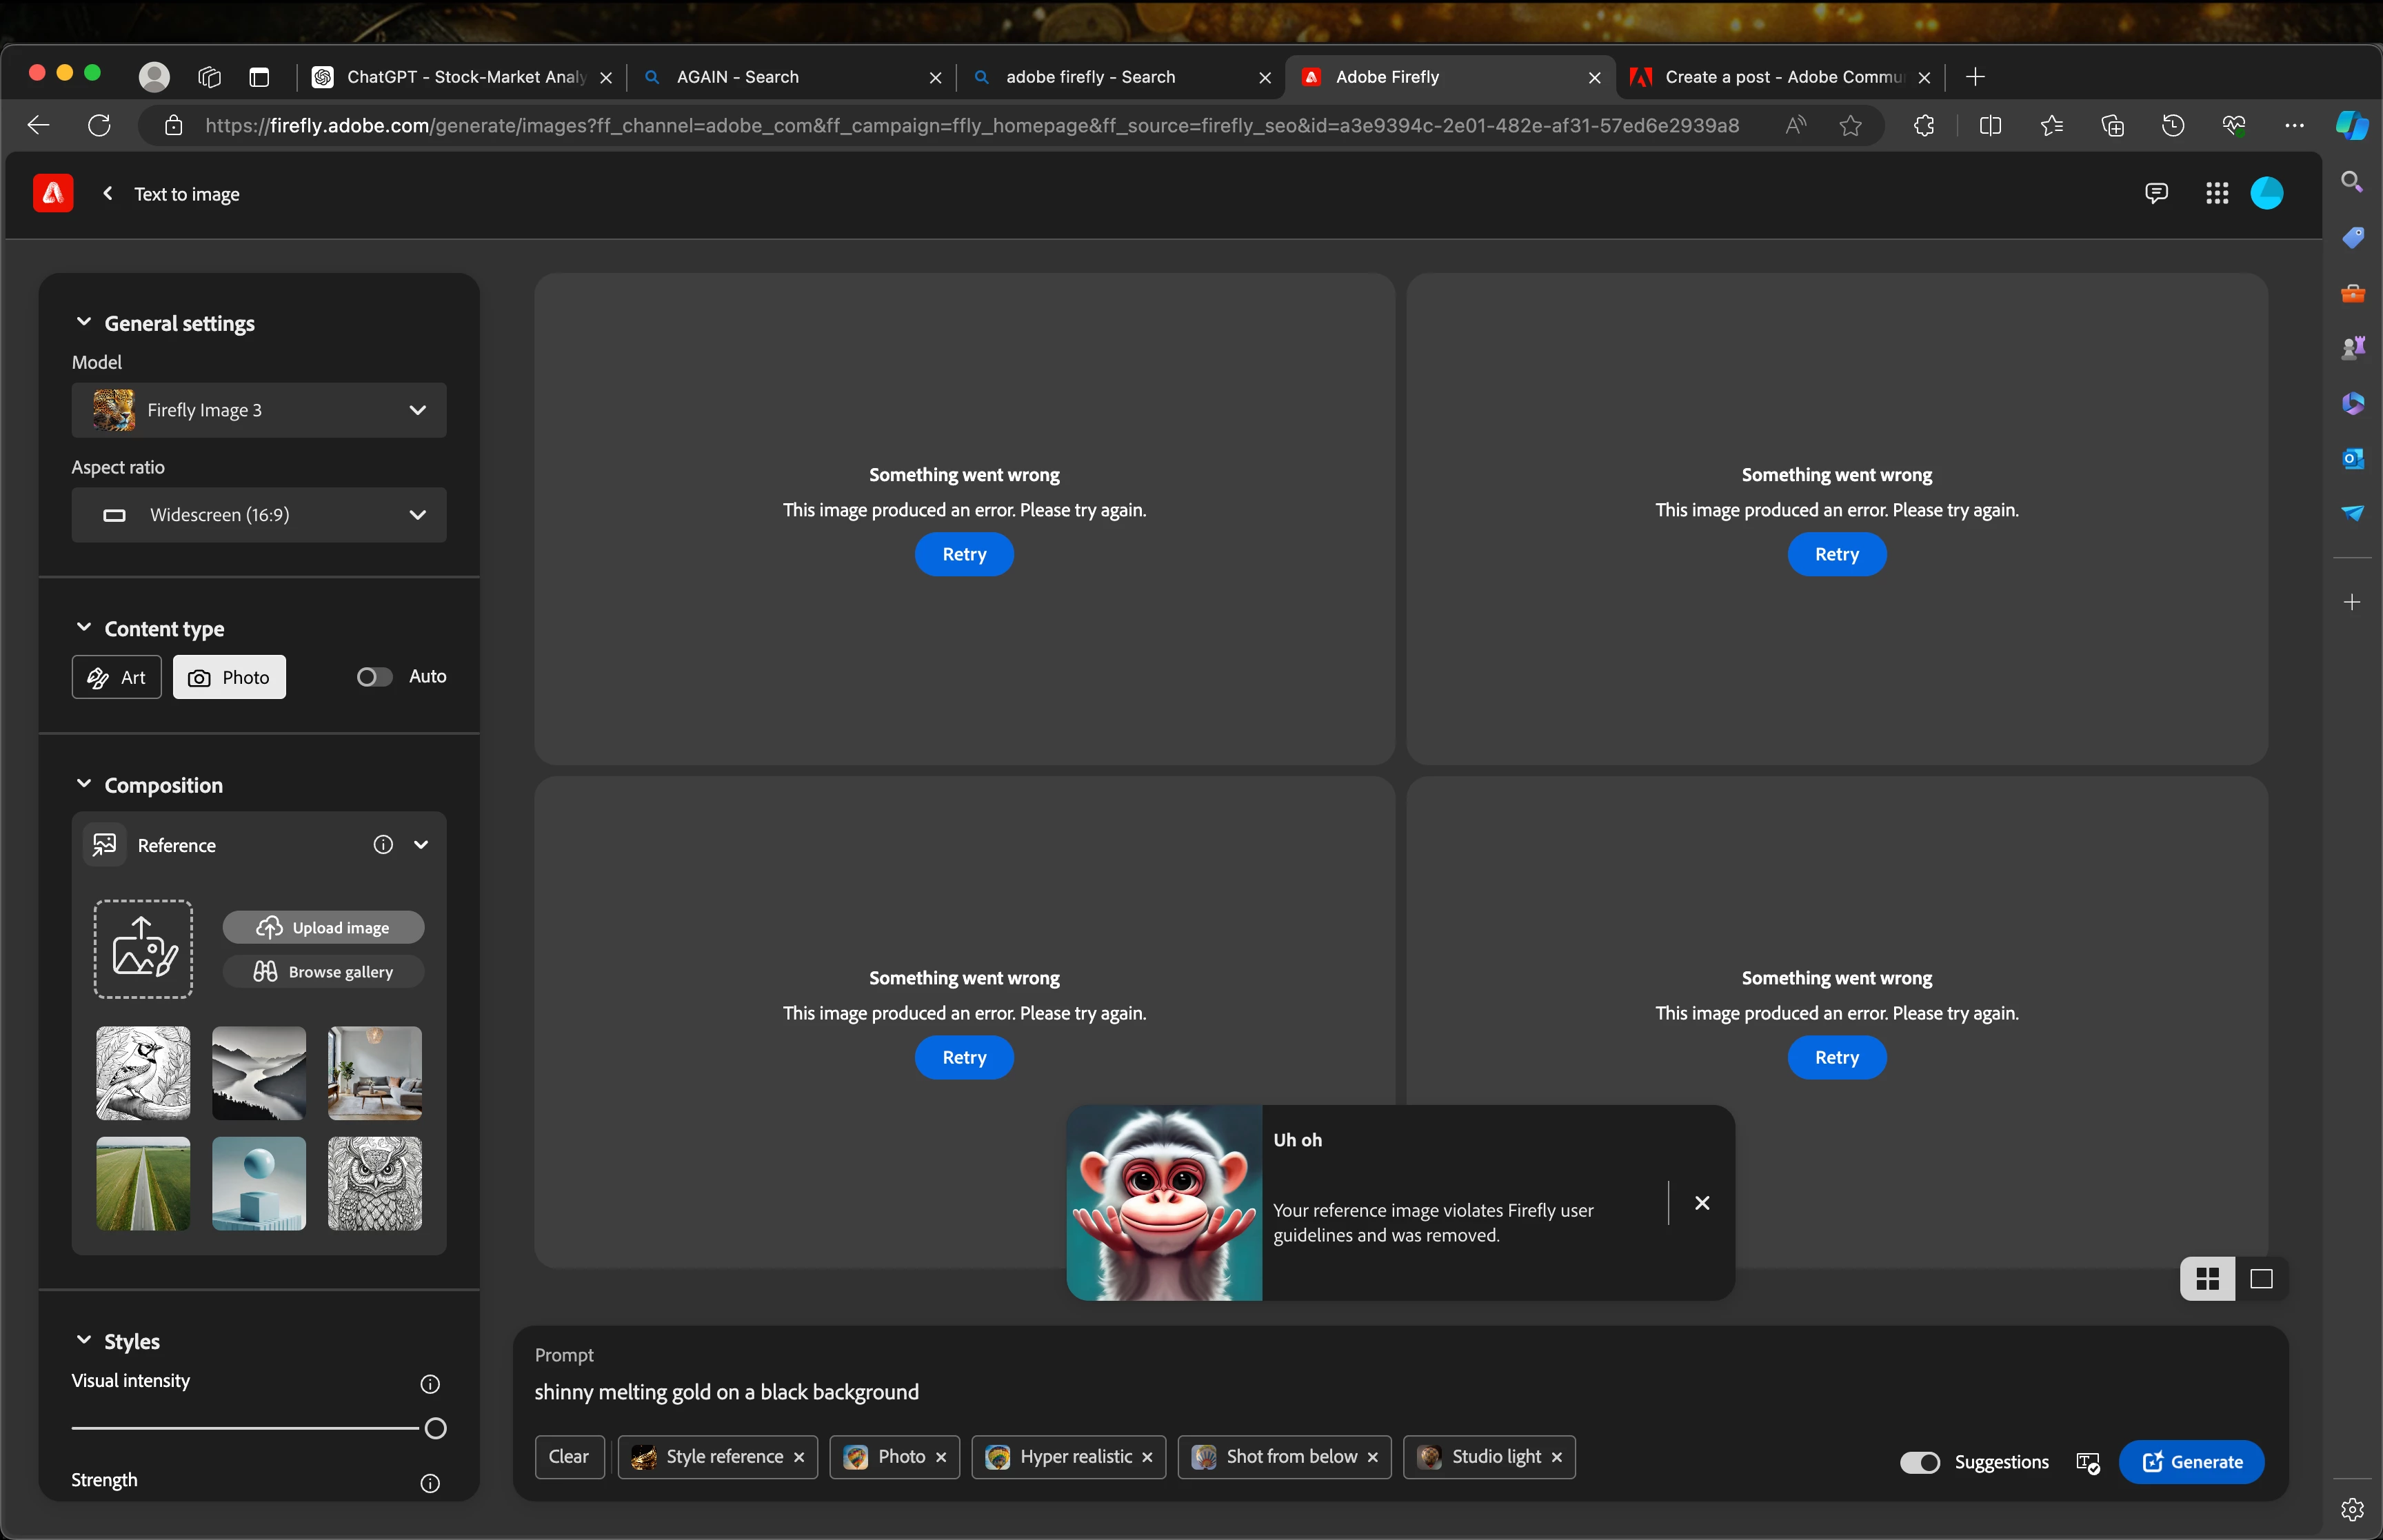The image size is (2383, 1540).
Task: Click the prompt settings icon beside Suggestions
Action: tap(2088, 1463)
